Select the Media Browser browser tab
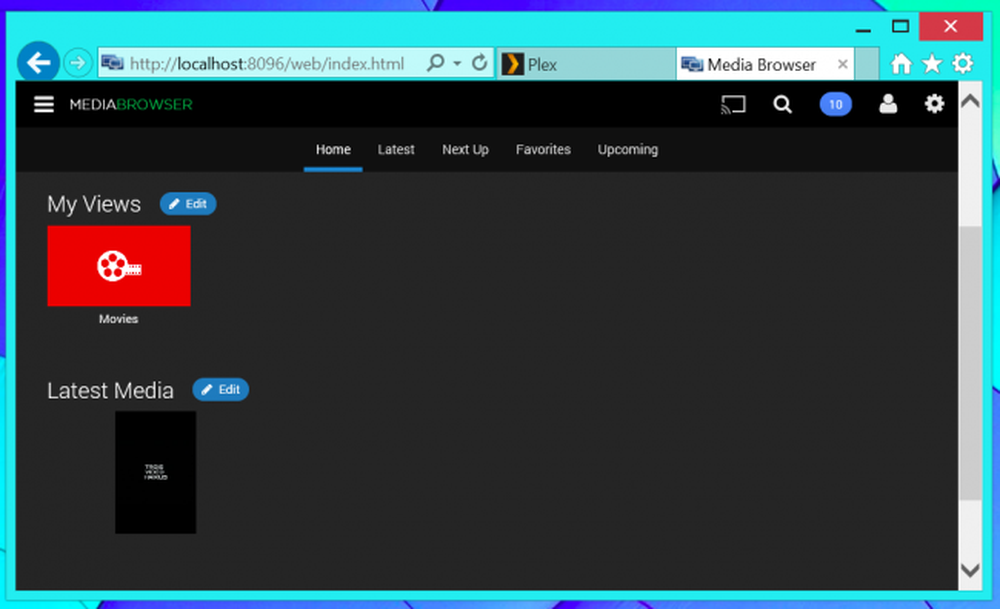 coord(765,64)
